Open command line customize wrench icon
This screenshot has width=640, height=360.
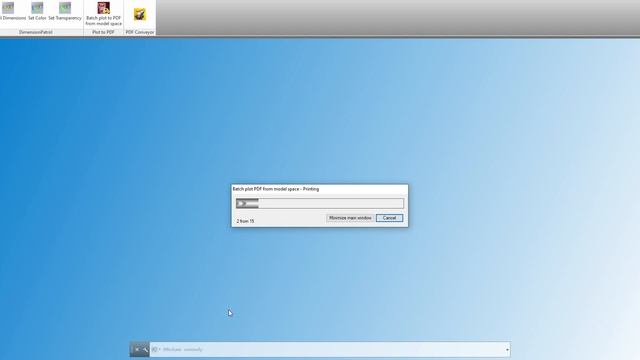tap(144, 349)
